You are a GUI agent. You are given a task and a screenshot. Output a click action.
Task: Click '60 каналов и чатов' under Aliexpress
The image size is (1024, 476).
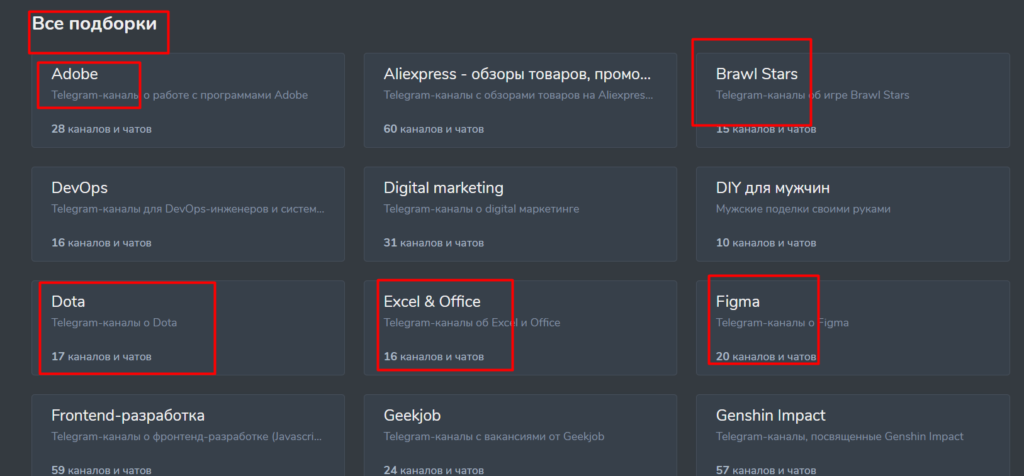(x=434, y=129)
